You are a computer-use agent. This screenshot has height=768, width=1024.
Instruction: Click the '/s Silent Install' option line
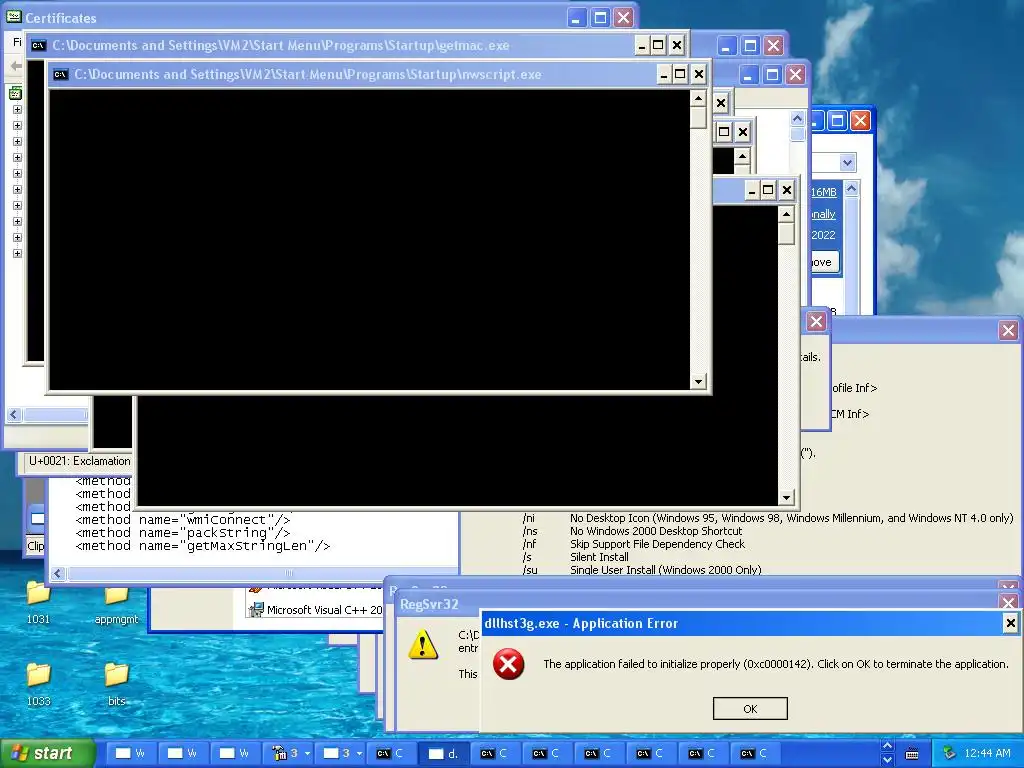pyautogui.click(x=575, y=557)
